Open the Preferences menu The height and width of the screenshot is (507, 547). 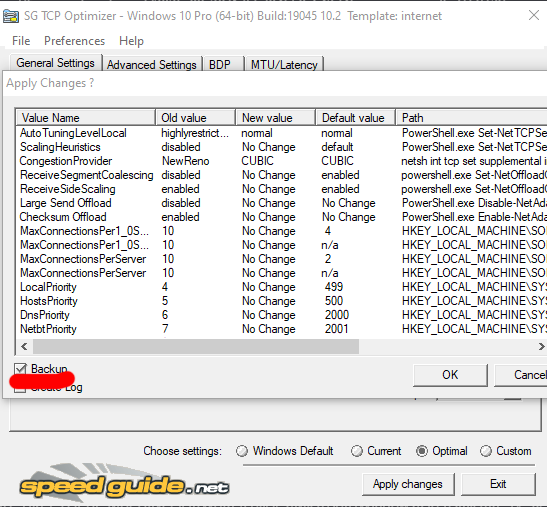74,41
